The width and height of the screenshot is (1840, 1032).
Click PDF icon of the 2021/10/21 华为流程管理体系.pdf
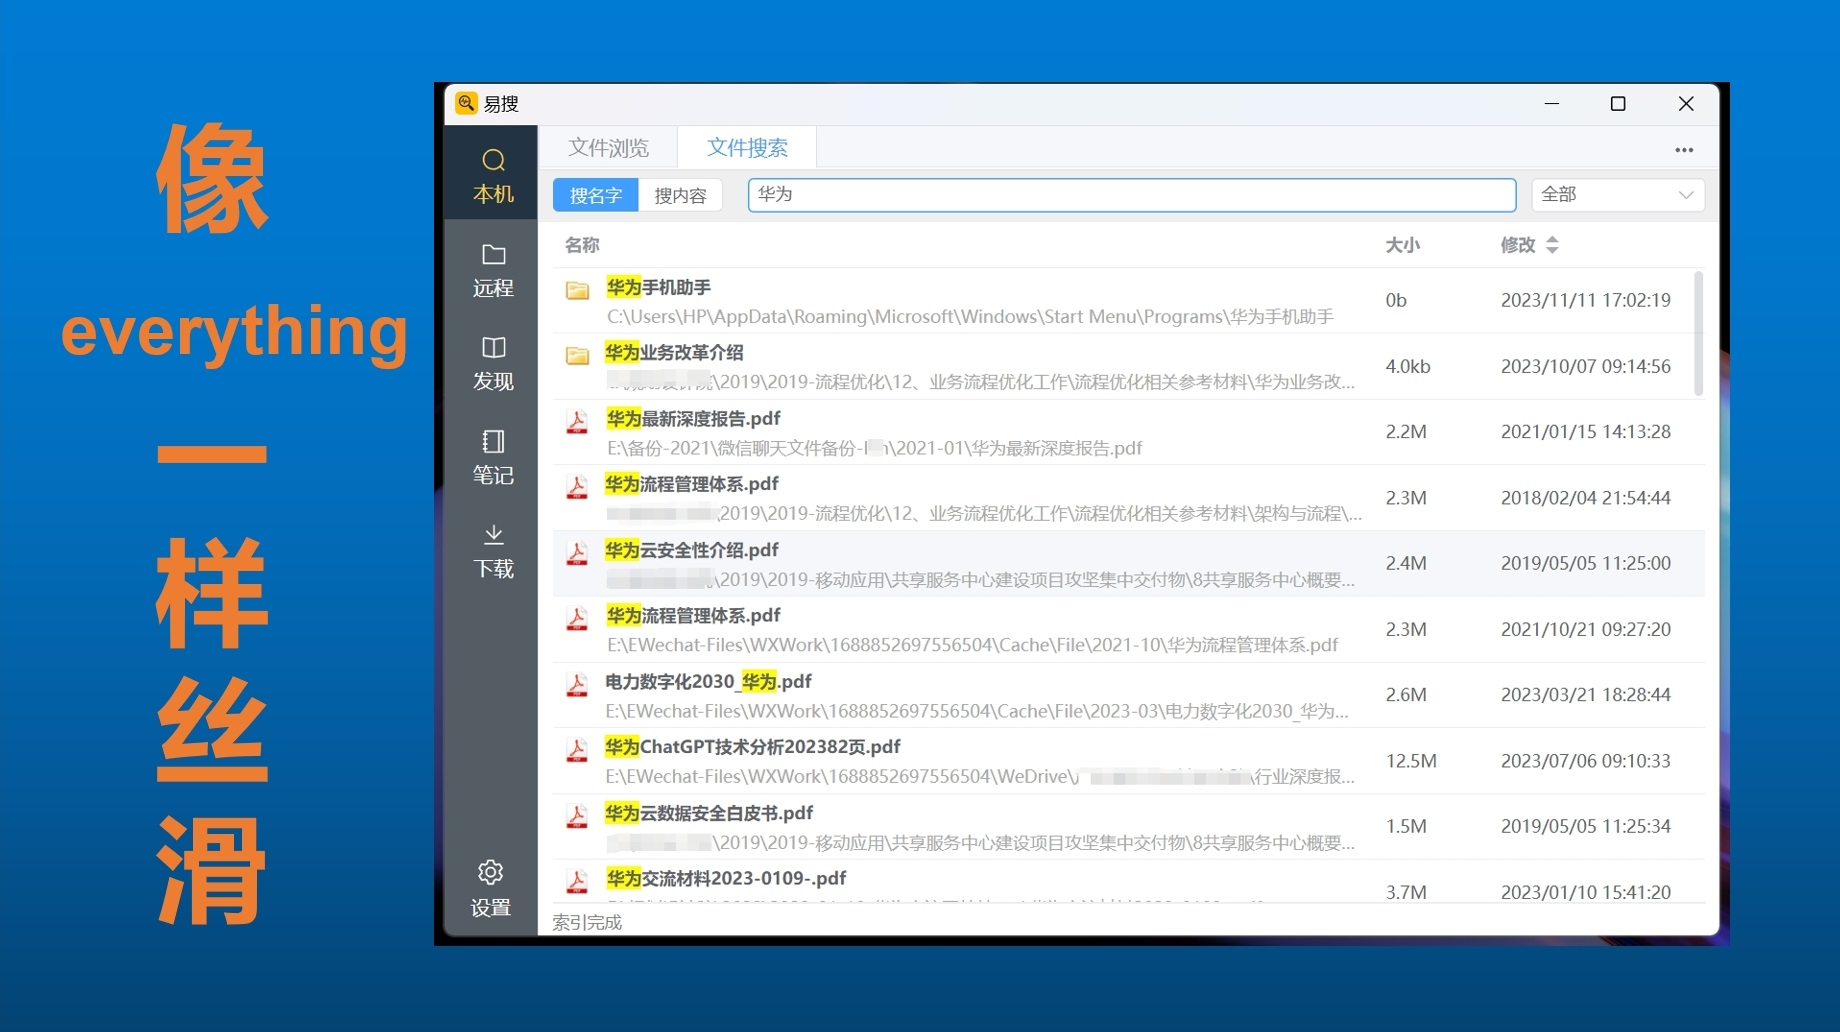[x=577, y=619]
